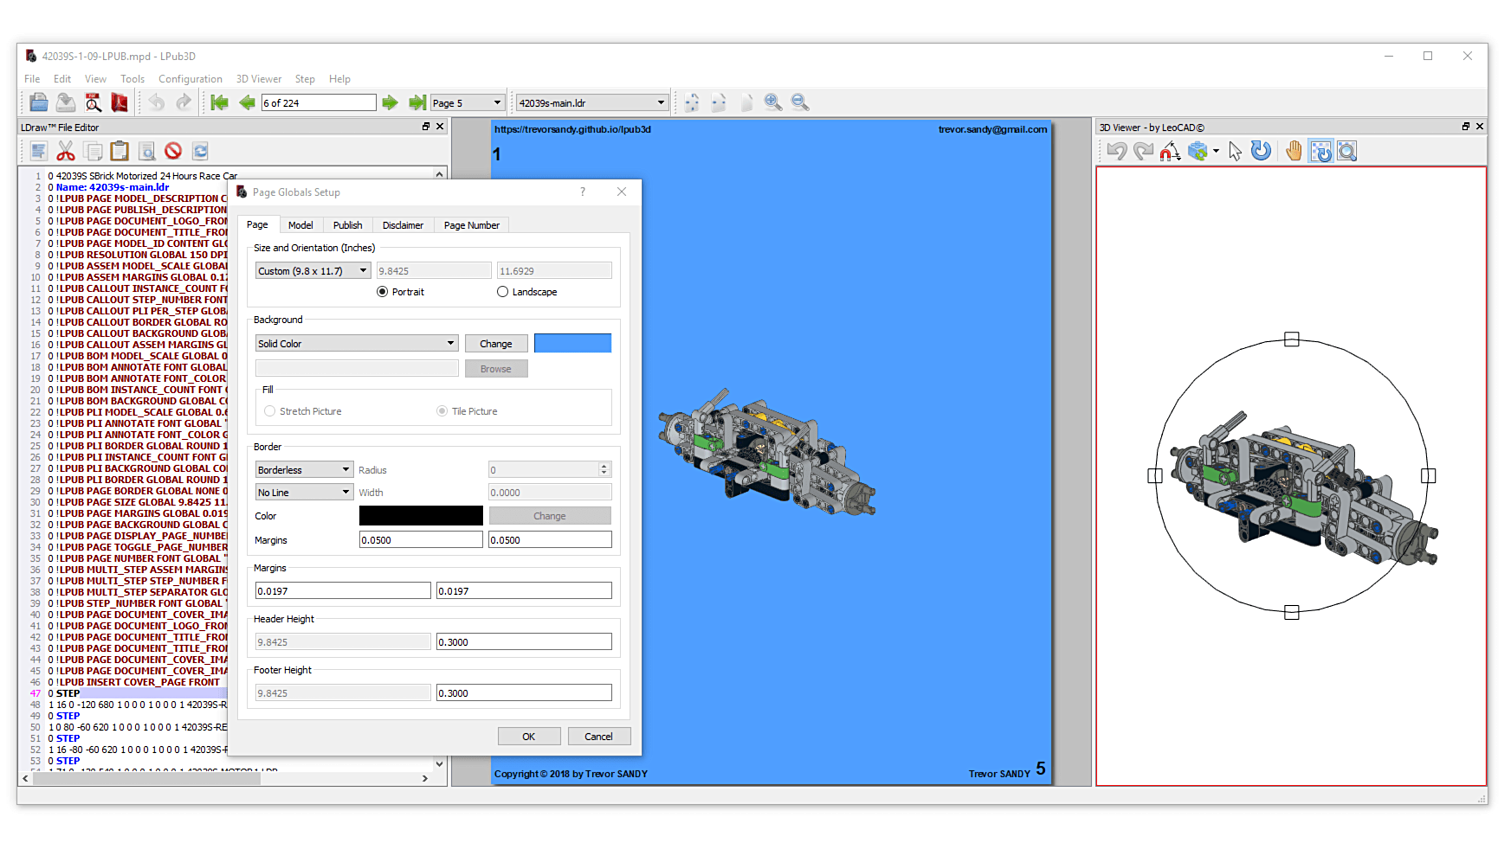
Task: Click the green next-page arrow in the toolbar
Action: 390,102
